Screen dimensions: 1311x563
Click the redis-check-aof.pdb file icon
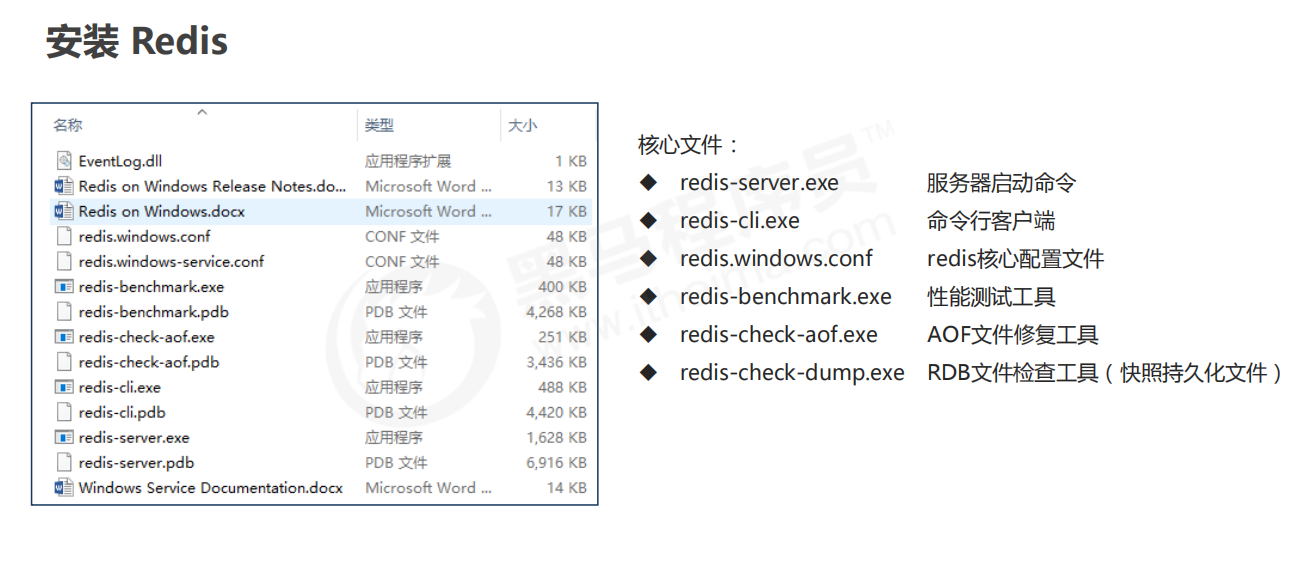click(x=64, y=362)
